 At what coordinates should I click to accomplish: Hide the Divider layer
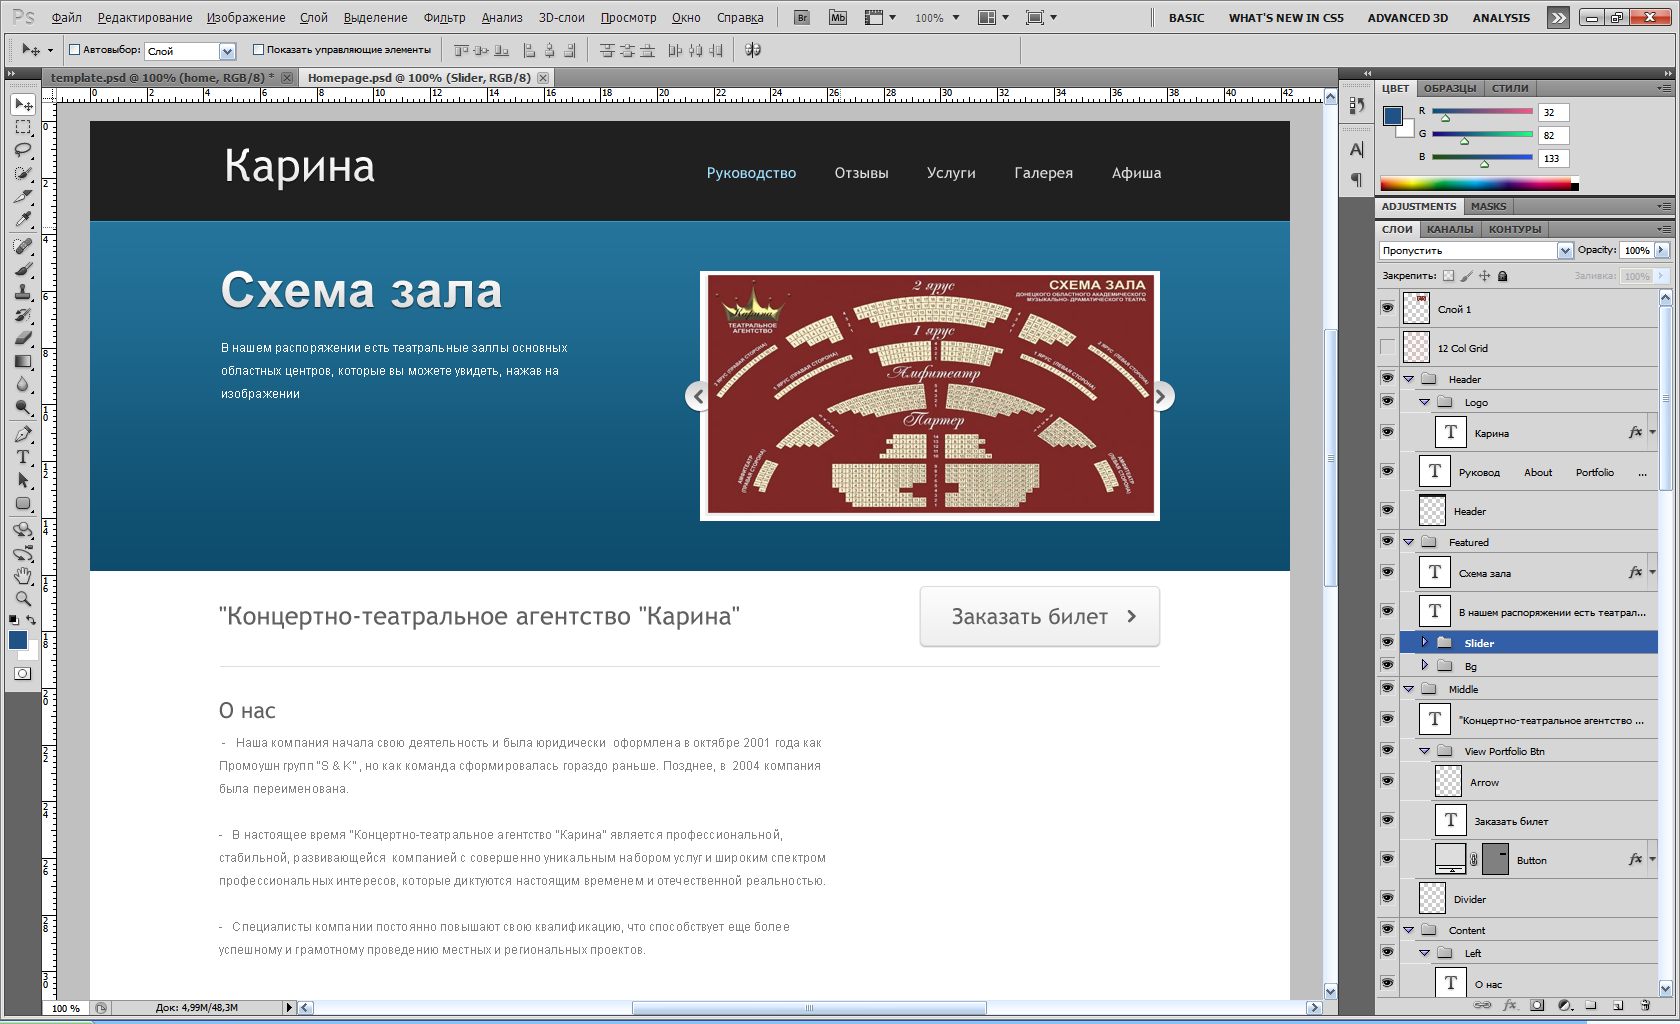coord(1387,898)
